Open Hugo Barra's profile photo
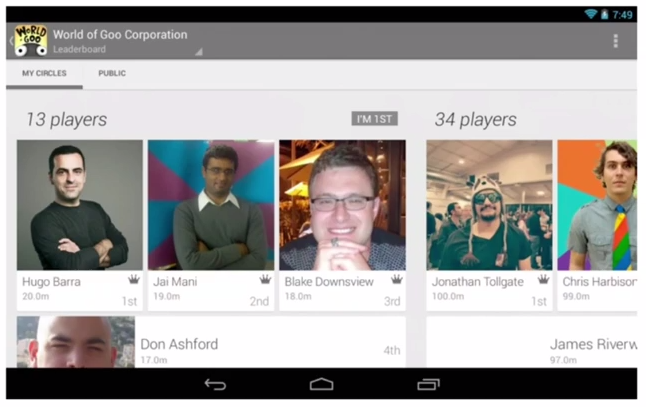 click(x=80, y=205)
